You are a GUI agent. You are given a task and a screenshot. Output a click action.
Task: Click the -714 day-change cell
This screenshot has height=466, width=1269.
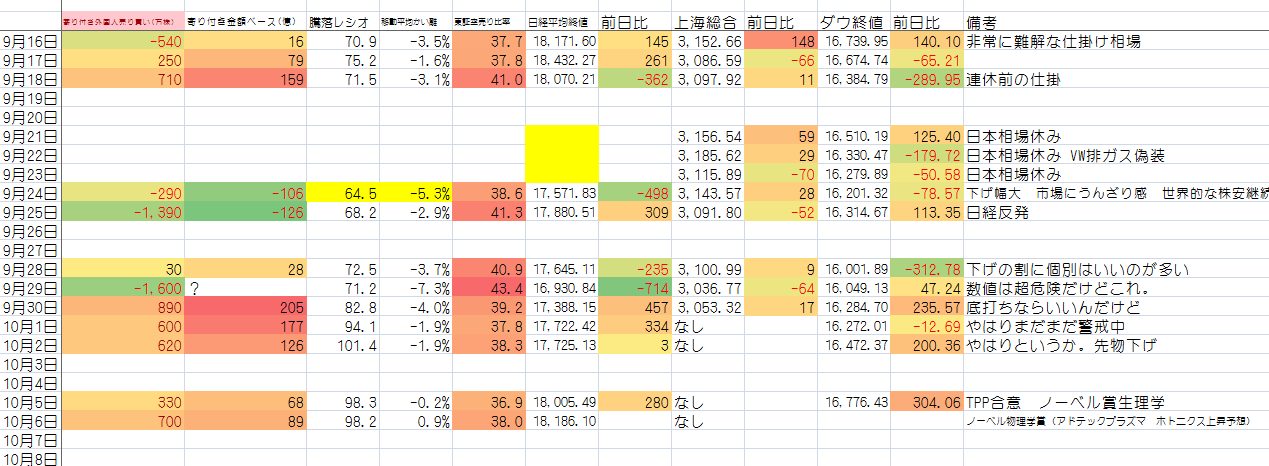(x=633, y=288)
